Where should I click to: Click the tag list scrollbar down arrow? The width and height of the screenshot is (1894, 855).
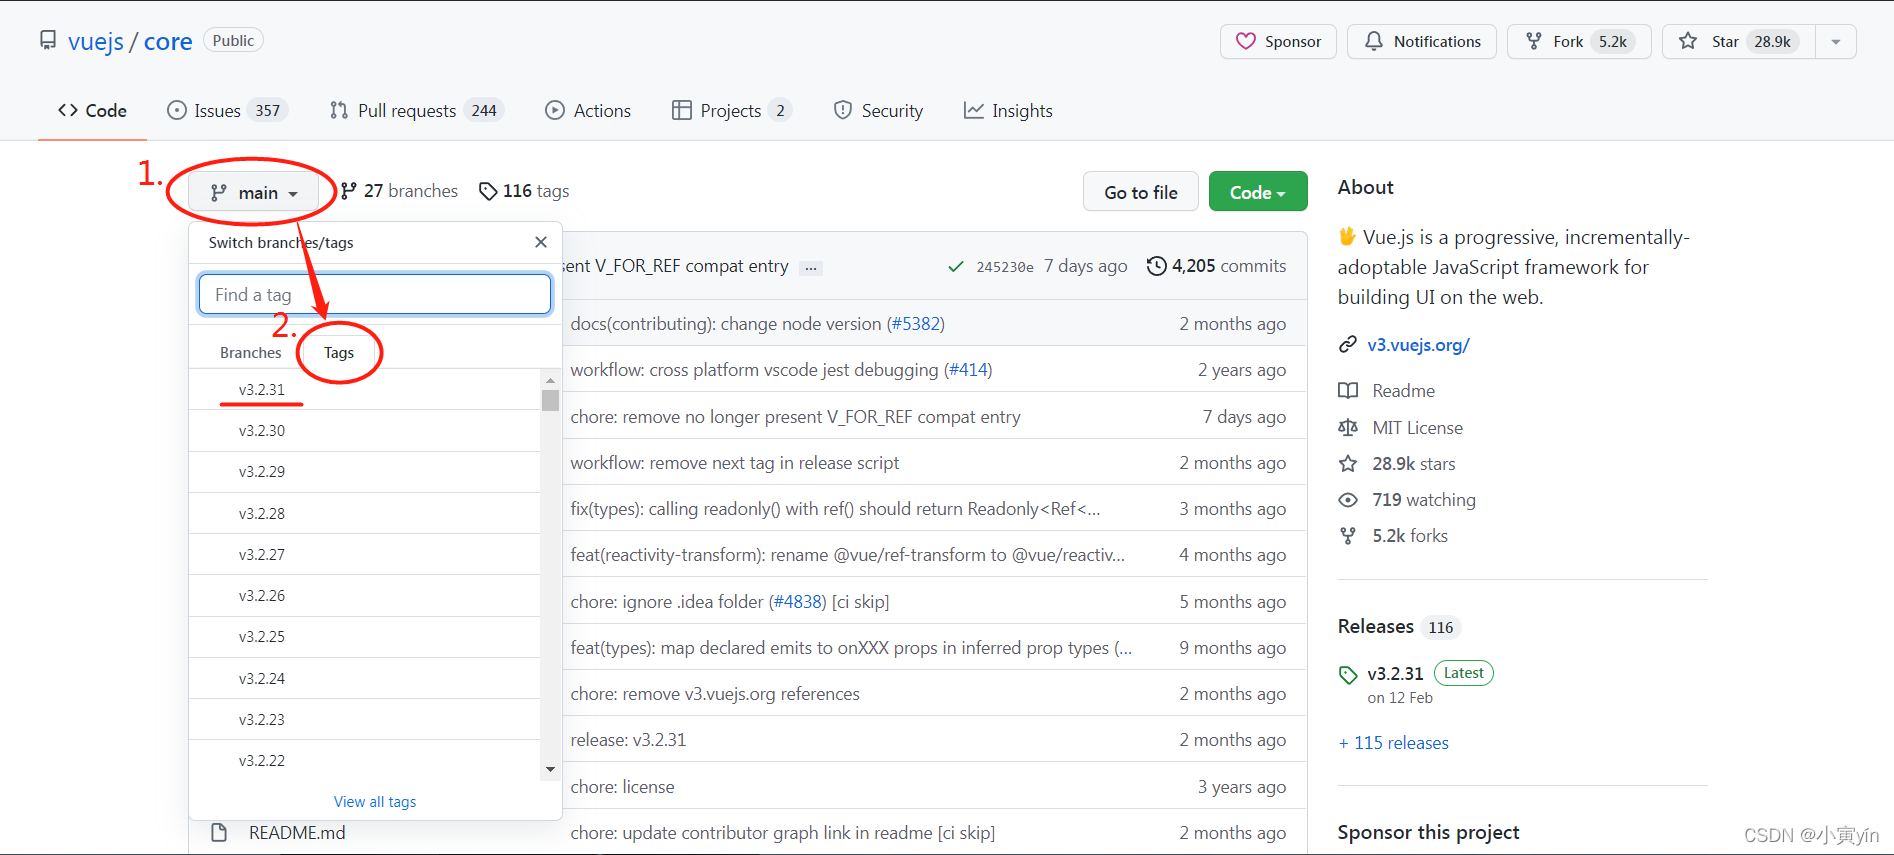(x=550, y=769)
